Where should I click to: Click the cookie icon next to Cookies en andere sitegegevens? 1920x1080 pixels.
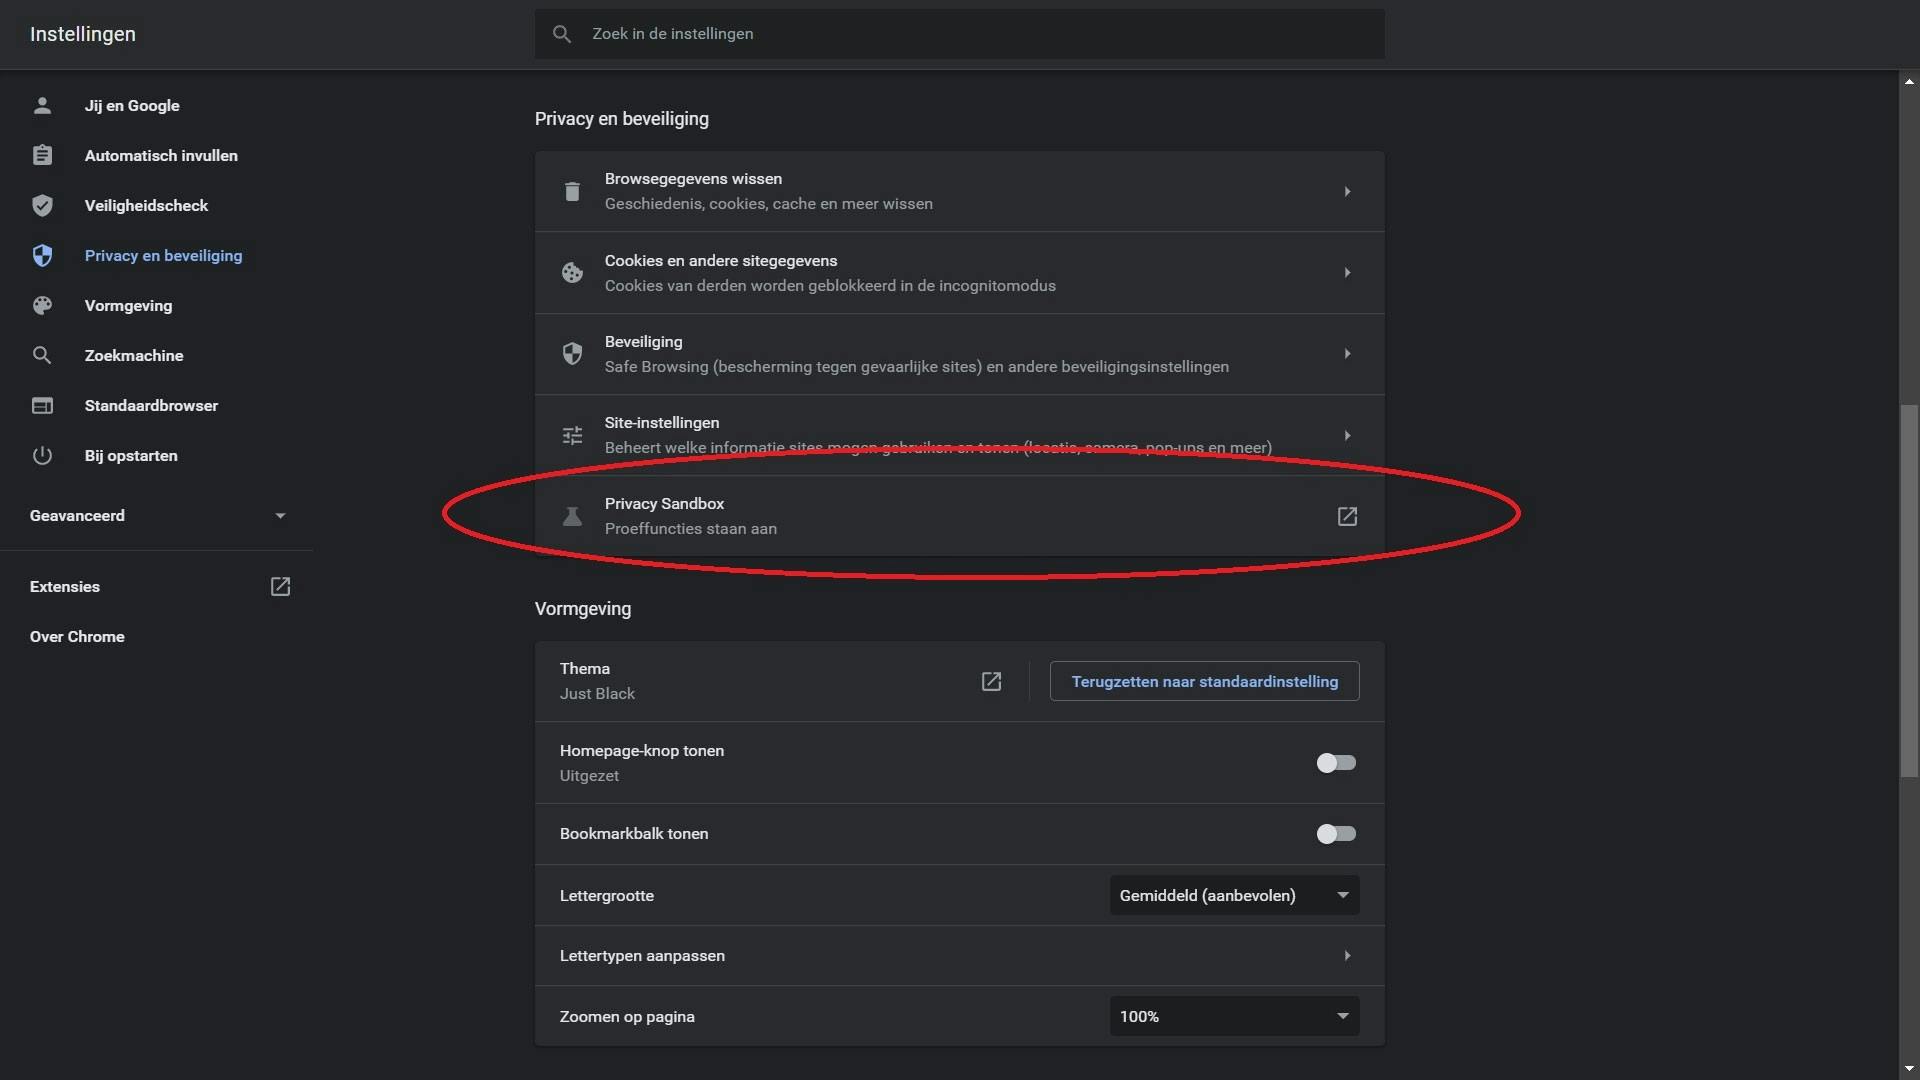(572, 273)
